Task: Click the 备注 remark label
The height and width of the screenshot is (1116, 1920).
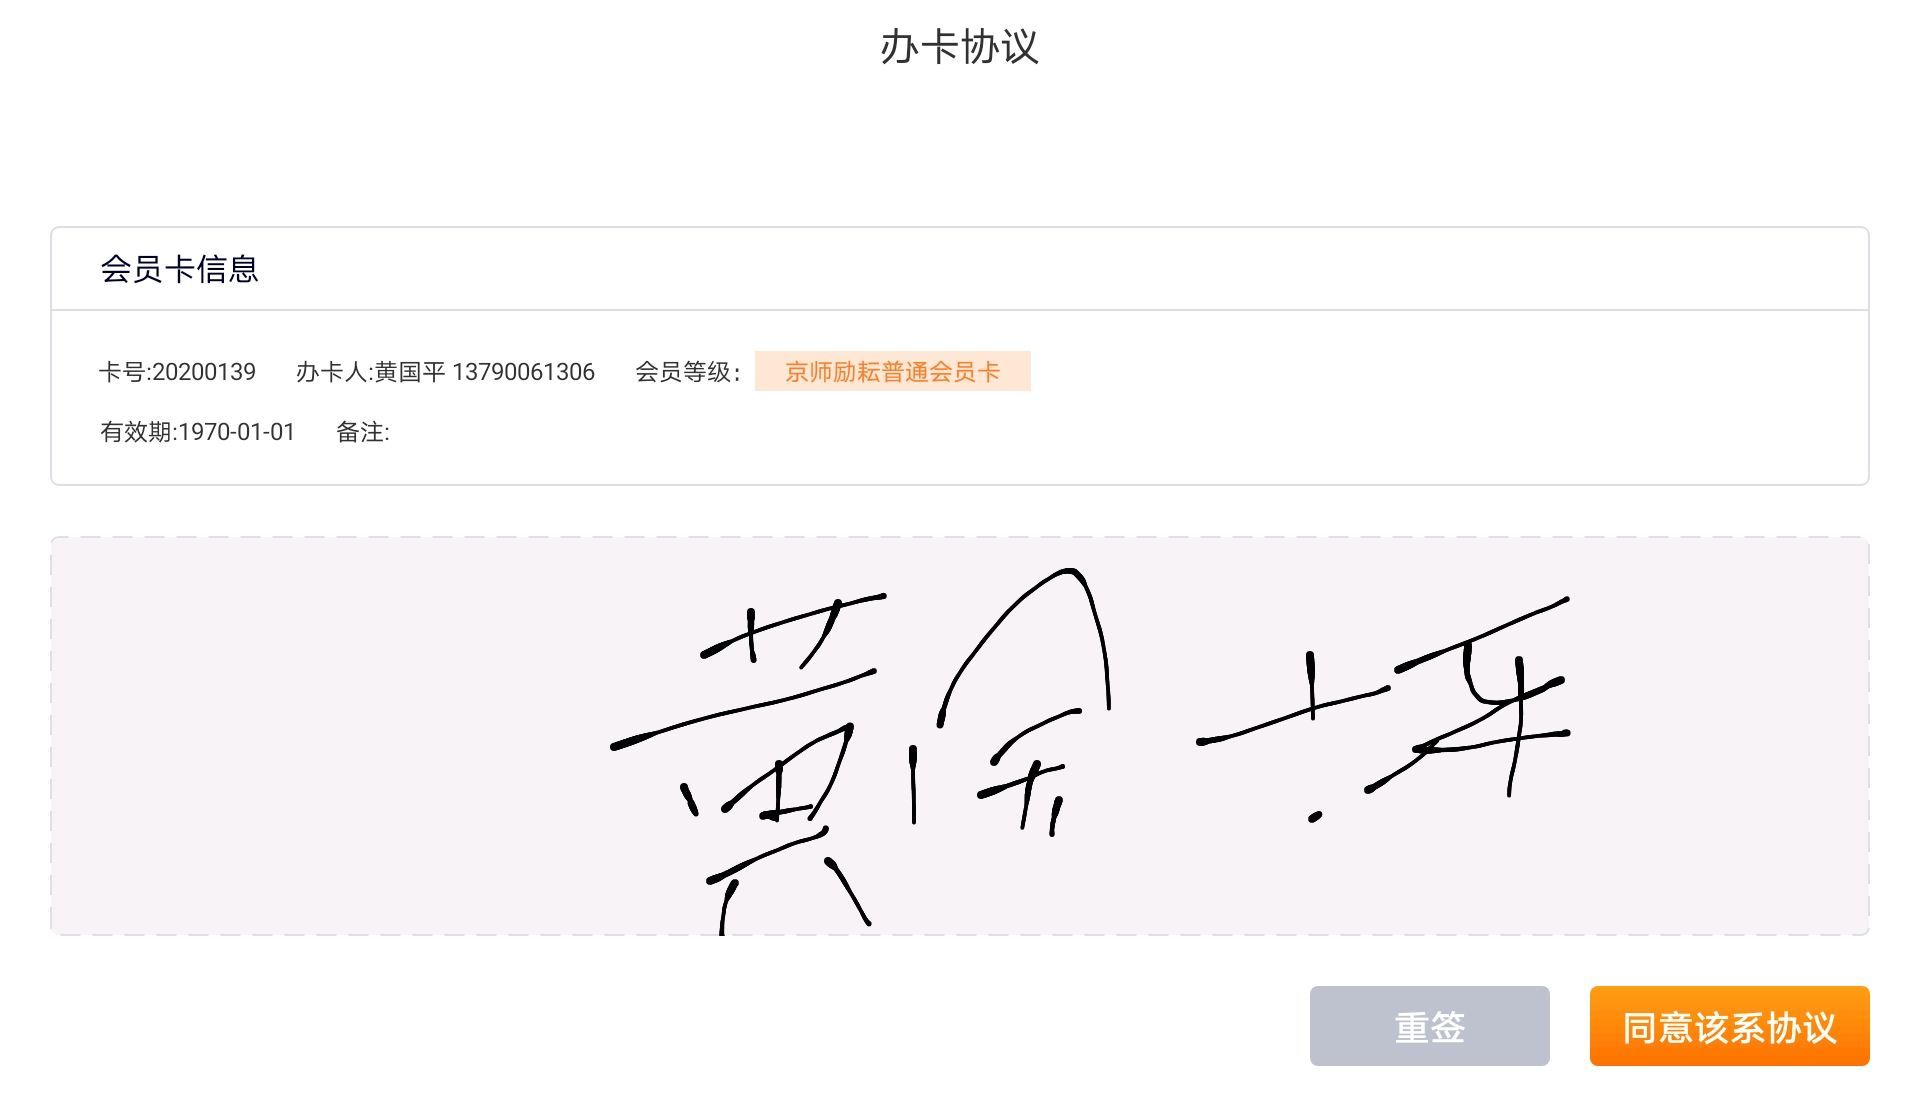Action: (x=362, y=432)
